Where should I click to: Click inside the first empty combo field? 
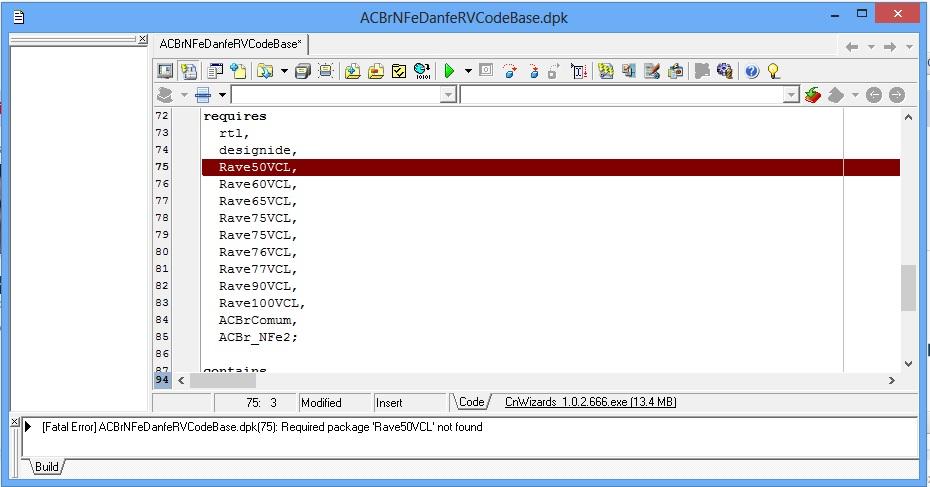[x=336, y=94]
